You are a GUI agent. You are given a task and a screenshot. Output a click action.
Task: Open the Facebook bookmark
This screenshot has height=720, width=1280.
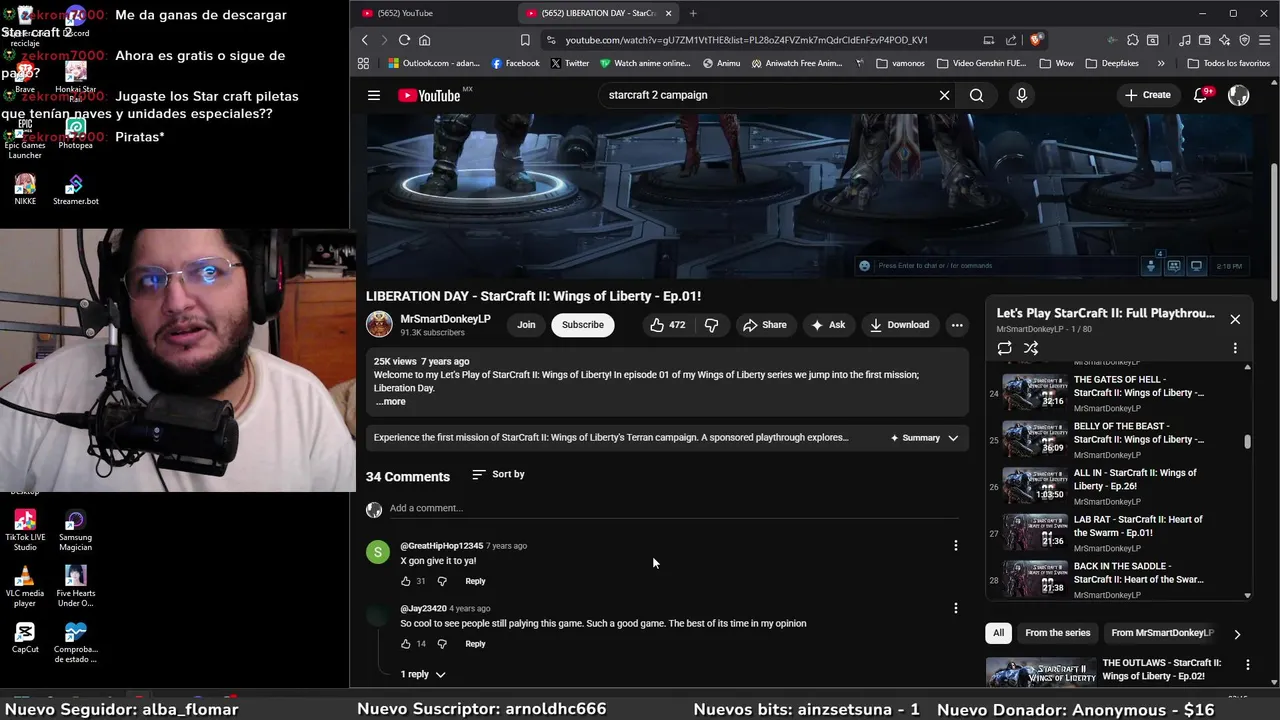click(515, 63)
